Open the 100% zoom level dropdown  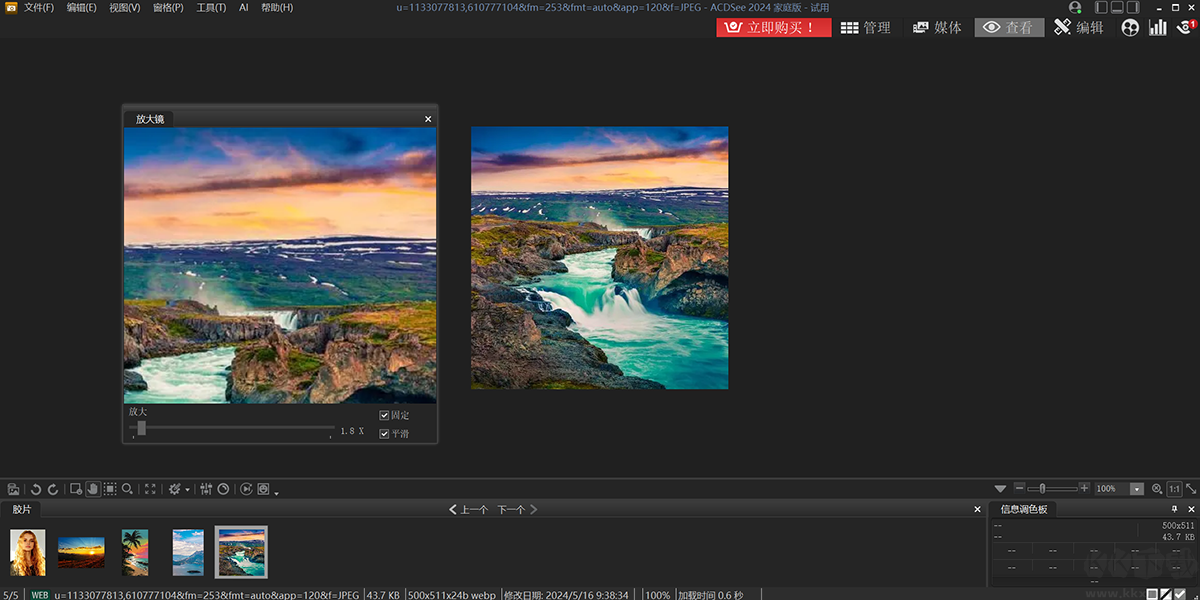coord(1136,489)
